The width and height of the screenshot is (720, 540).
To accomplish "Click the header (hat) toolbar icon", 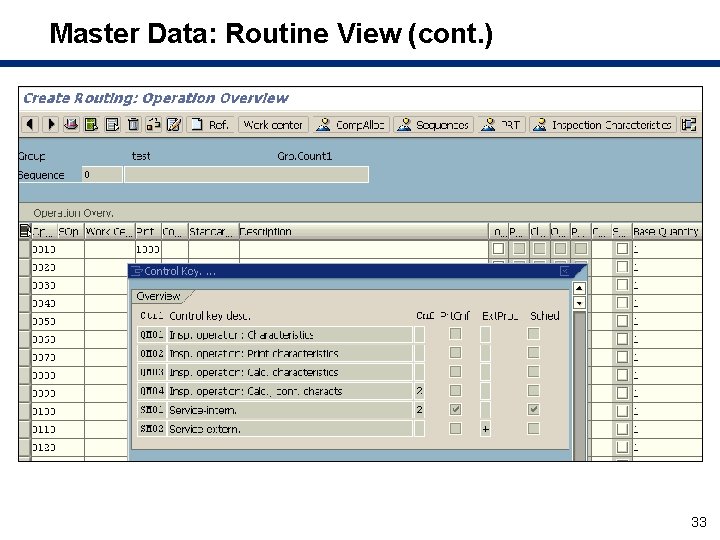I will click(x=71, y=124).
